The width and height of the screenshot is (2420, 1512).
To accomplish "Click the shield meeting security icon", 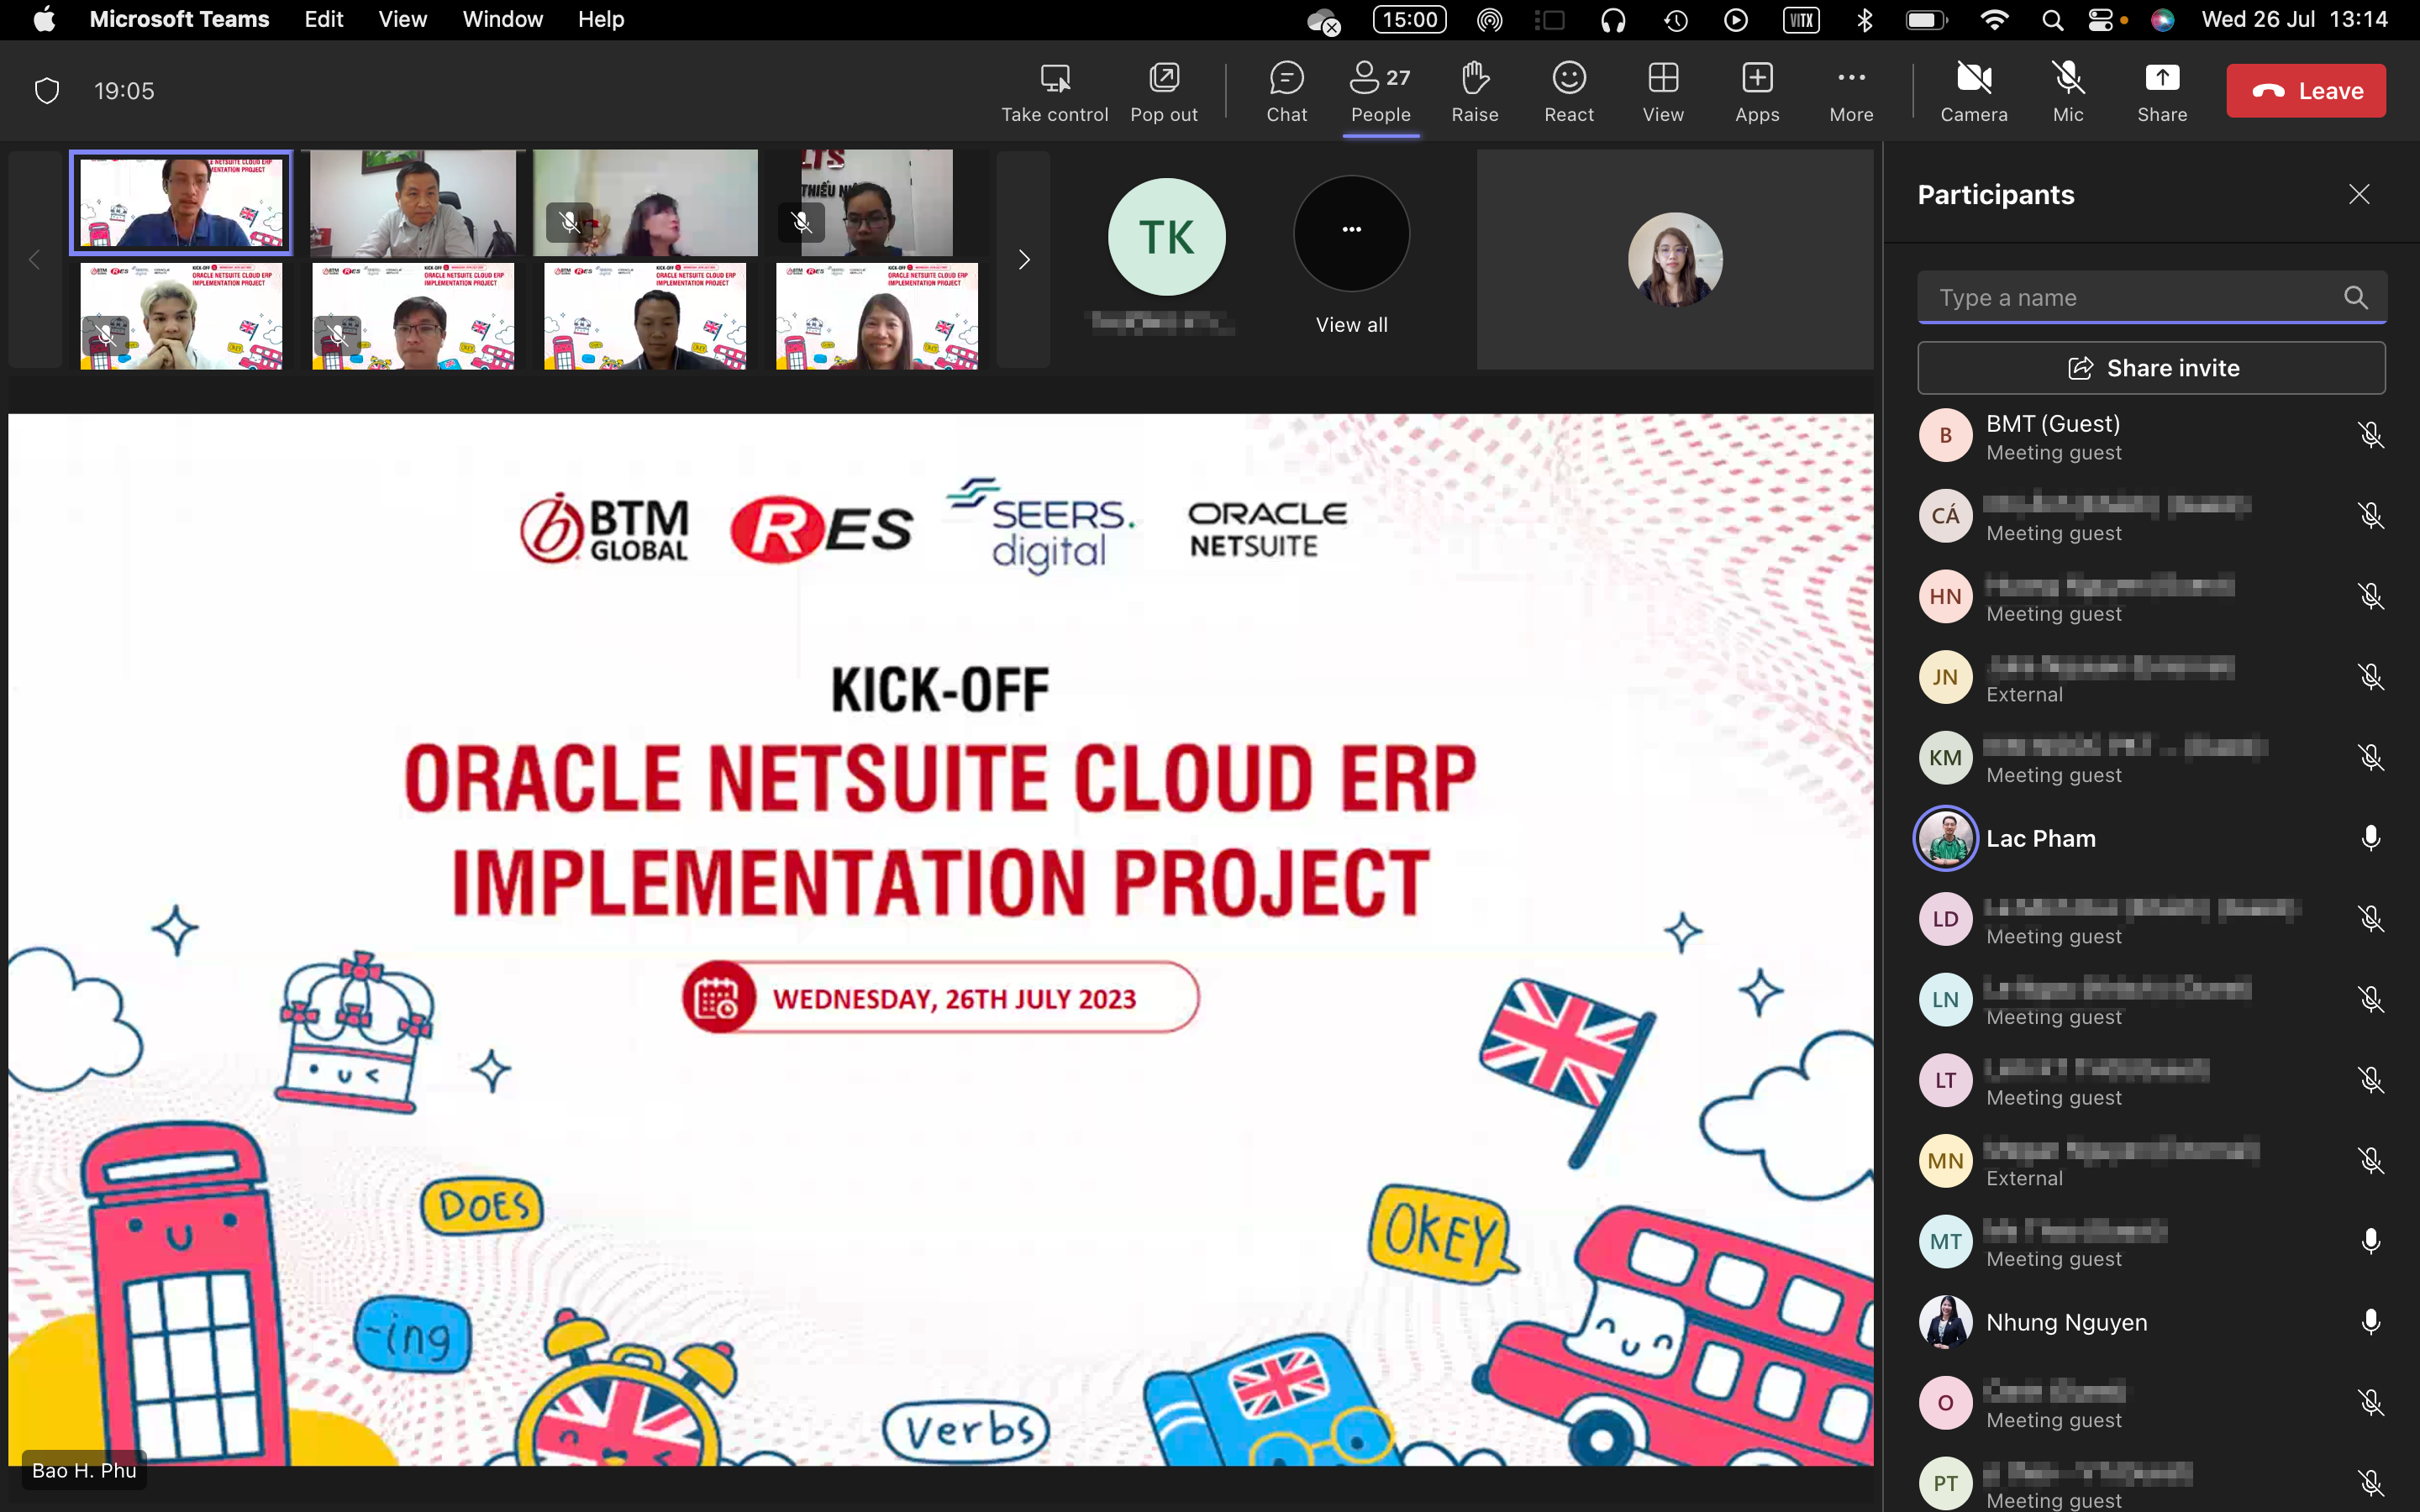I will pyautogui.click(x=47, y=91).
